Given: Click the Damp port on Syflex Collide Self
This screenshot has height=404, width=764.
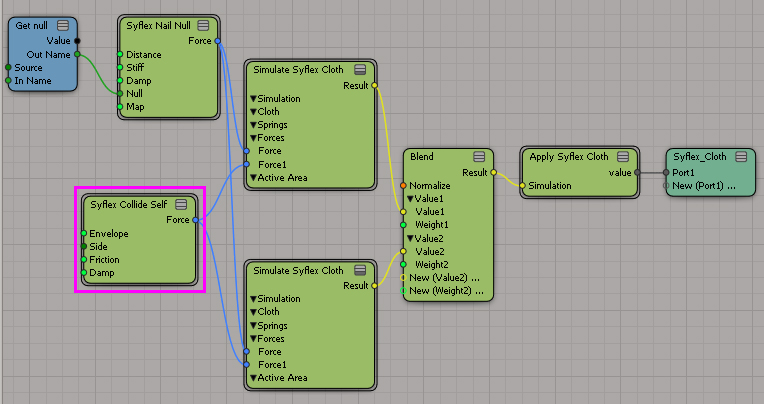Looking at the screenshot, I should coord(84,273).
